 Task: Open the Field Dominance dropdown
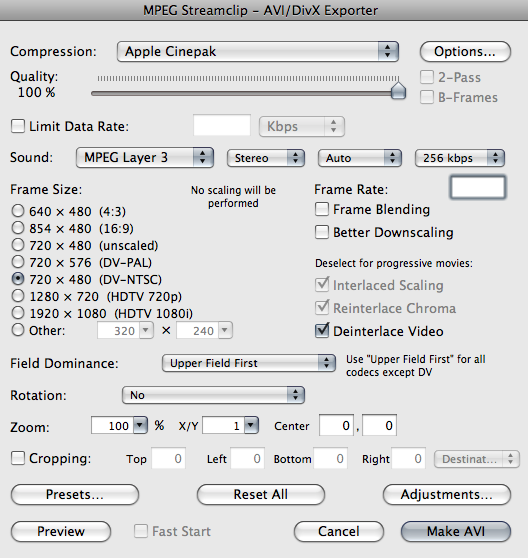(249, 363)
